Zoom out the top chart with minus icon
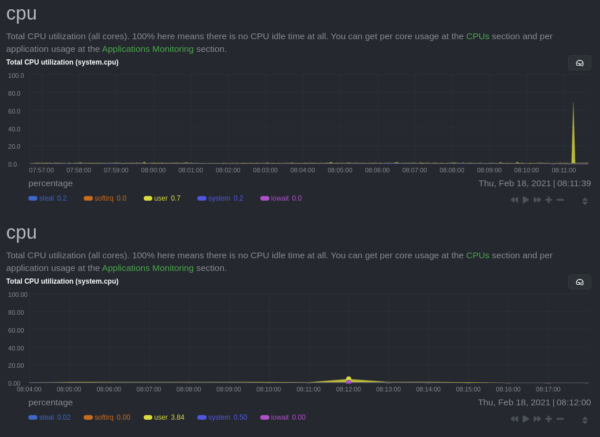Image resolution: width=600 pixels, height=437 pixels. coord(560,200)
